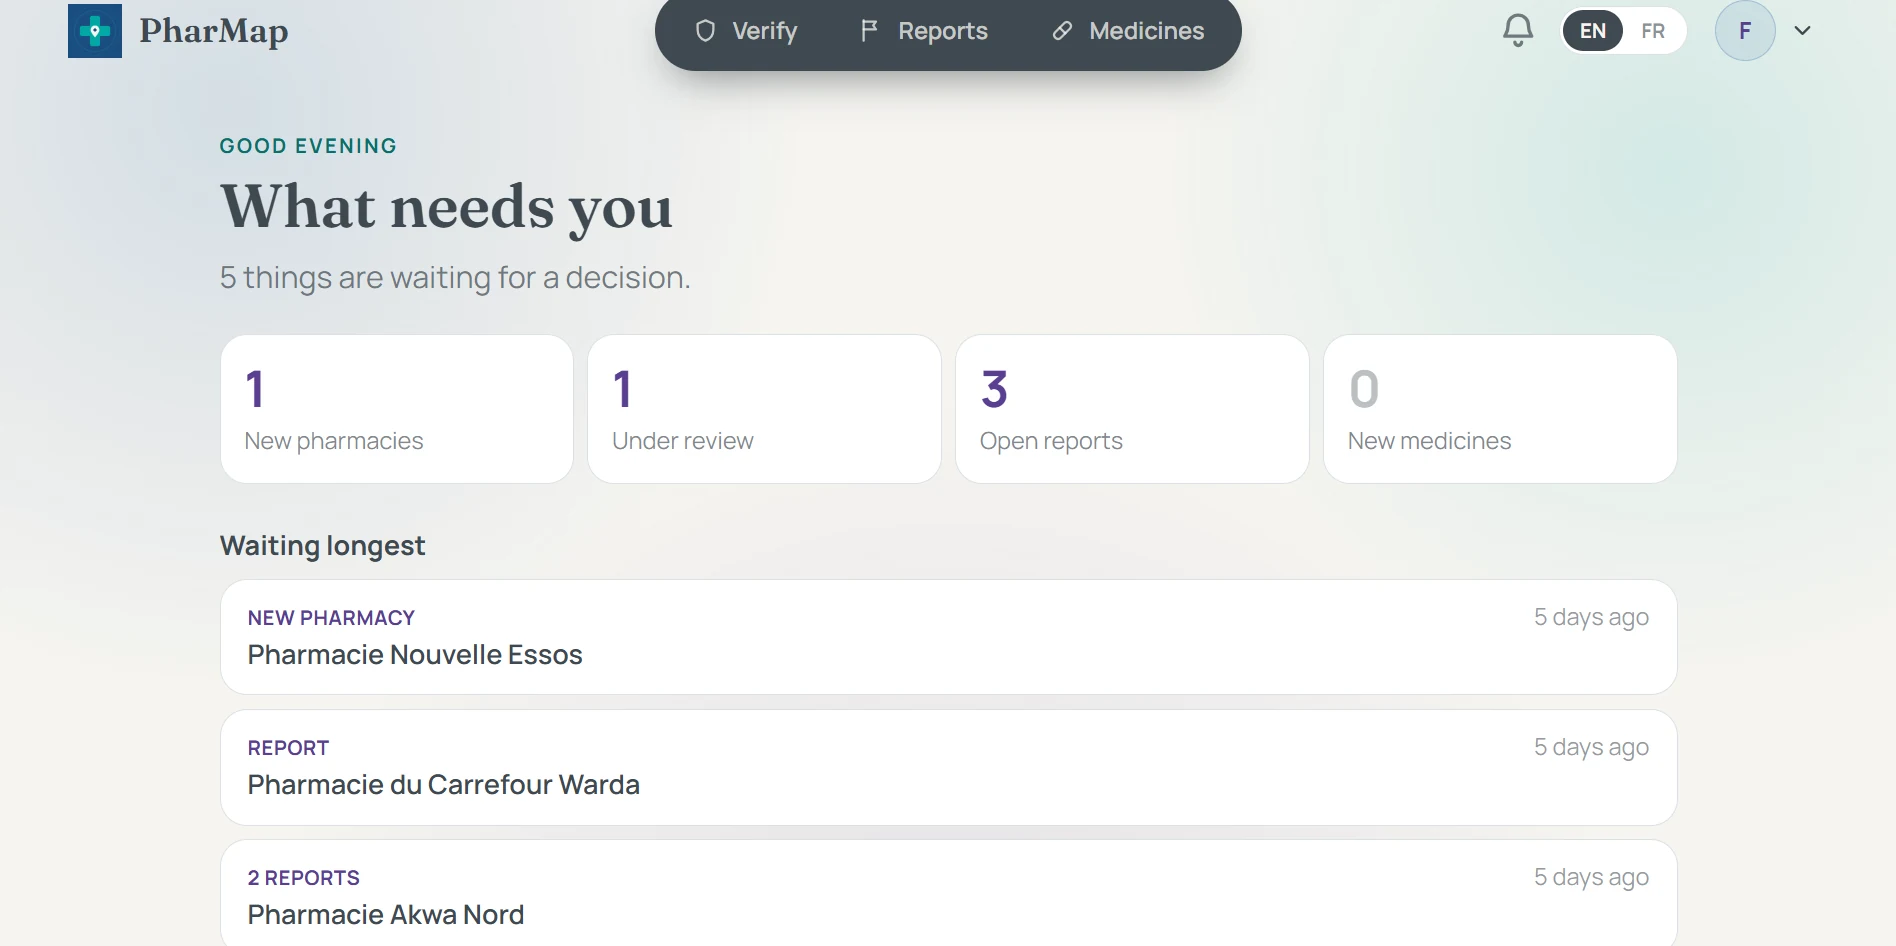This screenshot has width=1896, height=946.
Task: Click the shield icon beside Verify
Action: coord(705,31)
